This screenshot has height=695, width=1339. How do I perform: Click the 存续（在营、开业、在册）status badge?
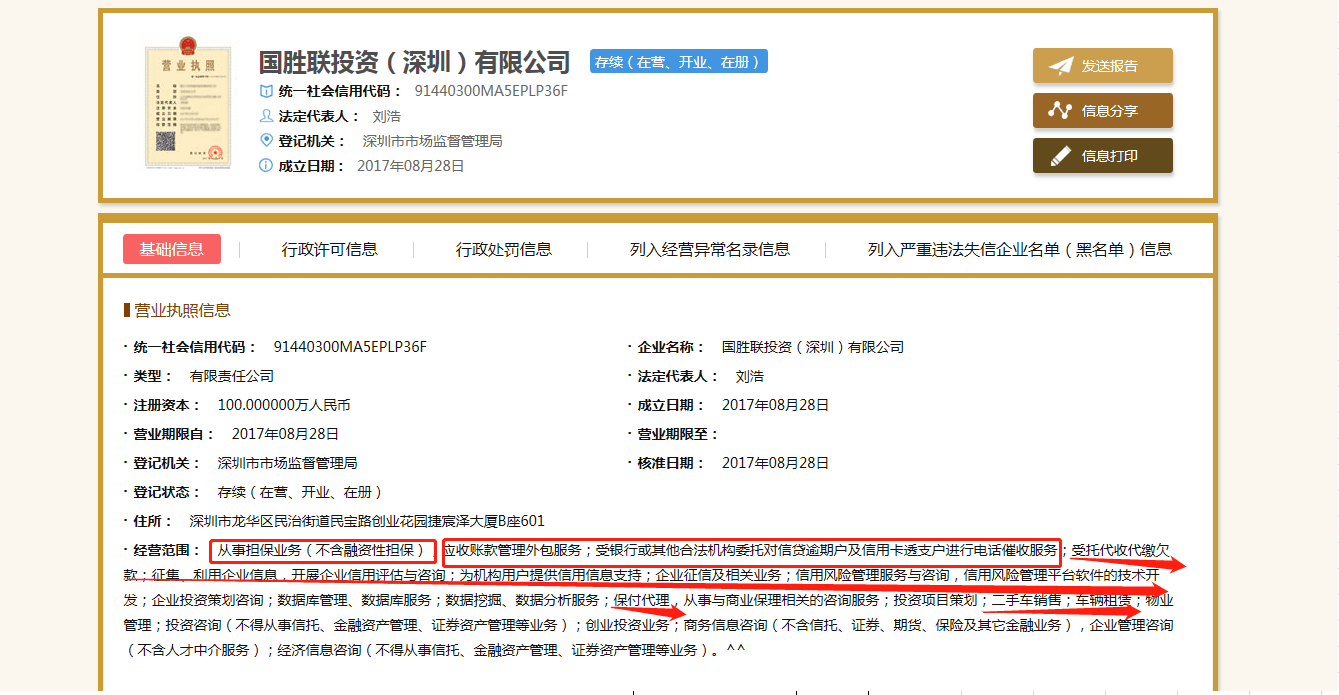coord(679,61)
